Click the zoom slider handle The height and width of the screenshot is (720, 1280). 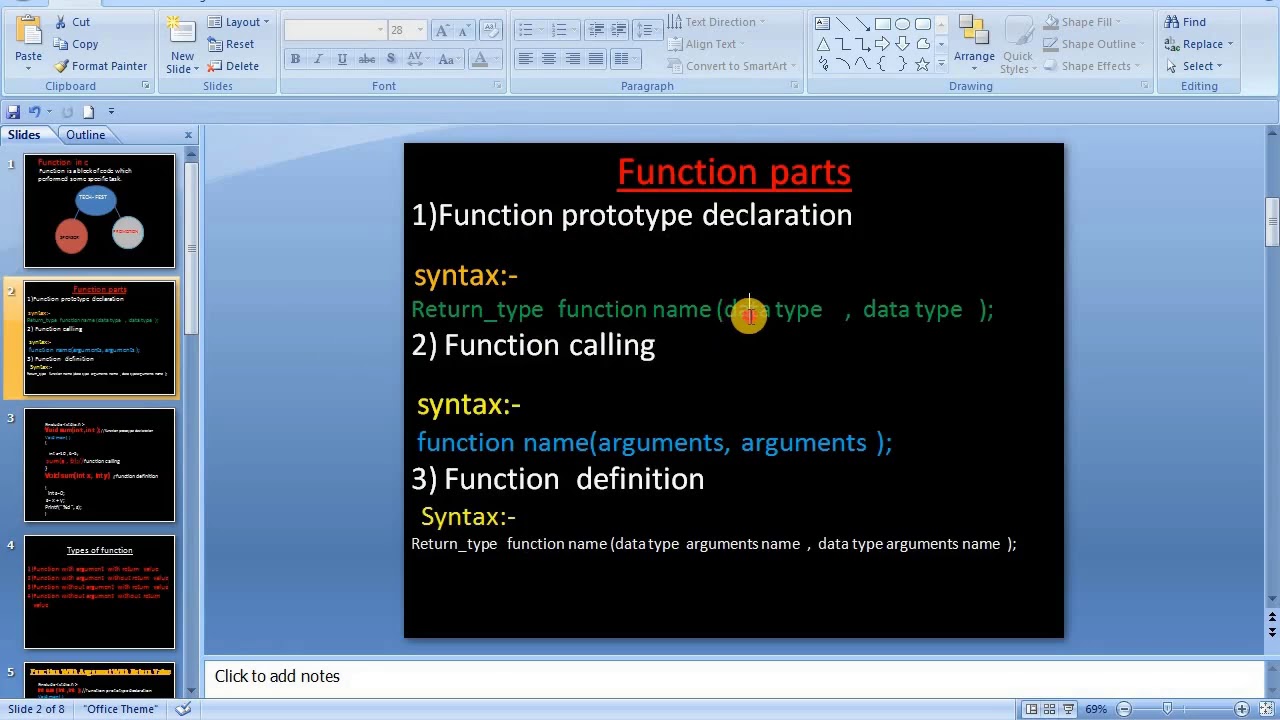coord(1167,709)
